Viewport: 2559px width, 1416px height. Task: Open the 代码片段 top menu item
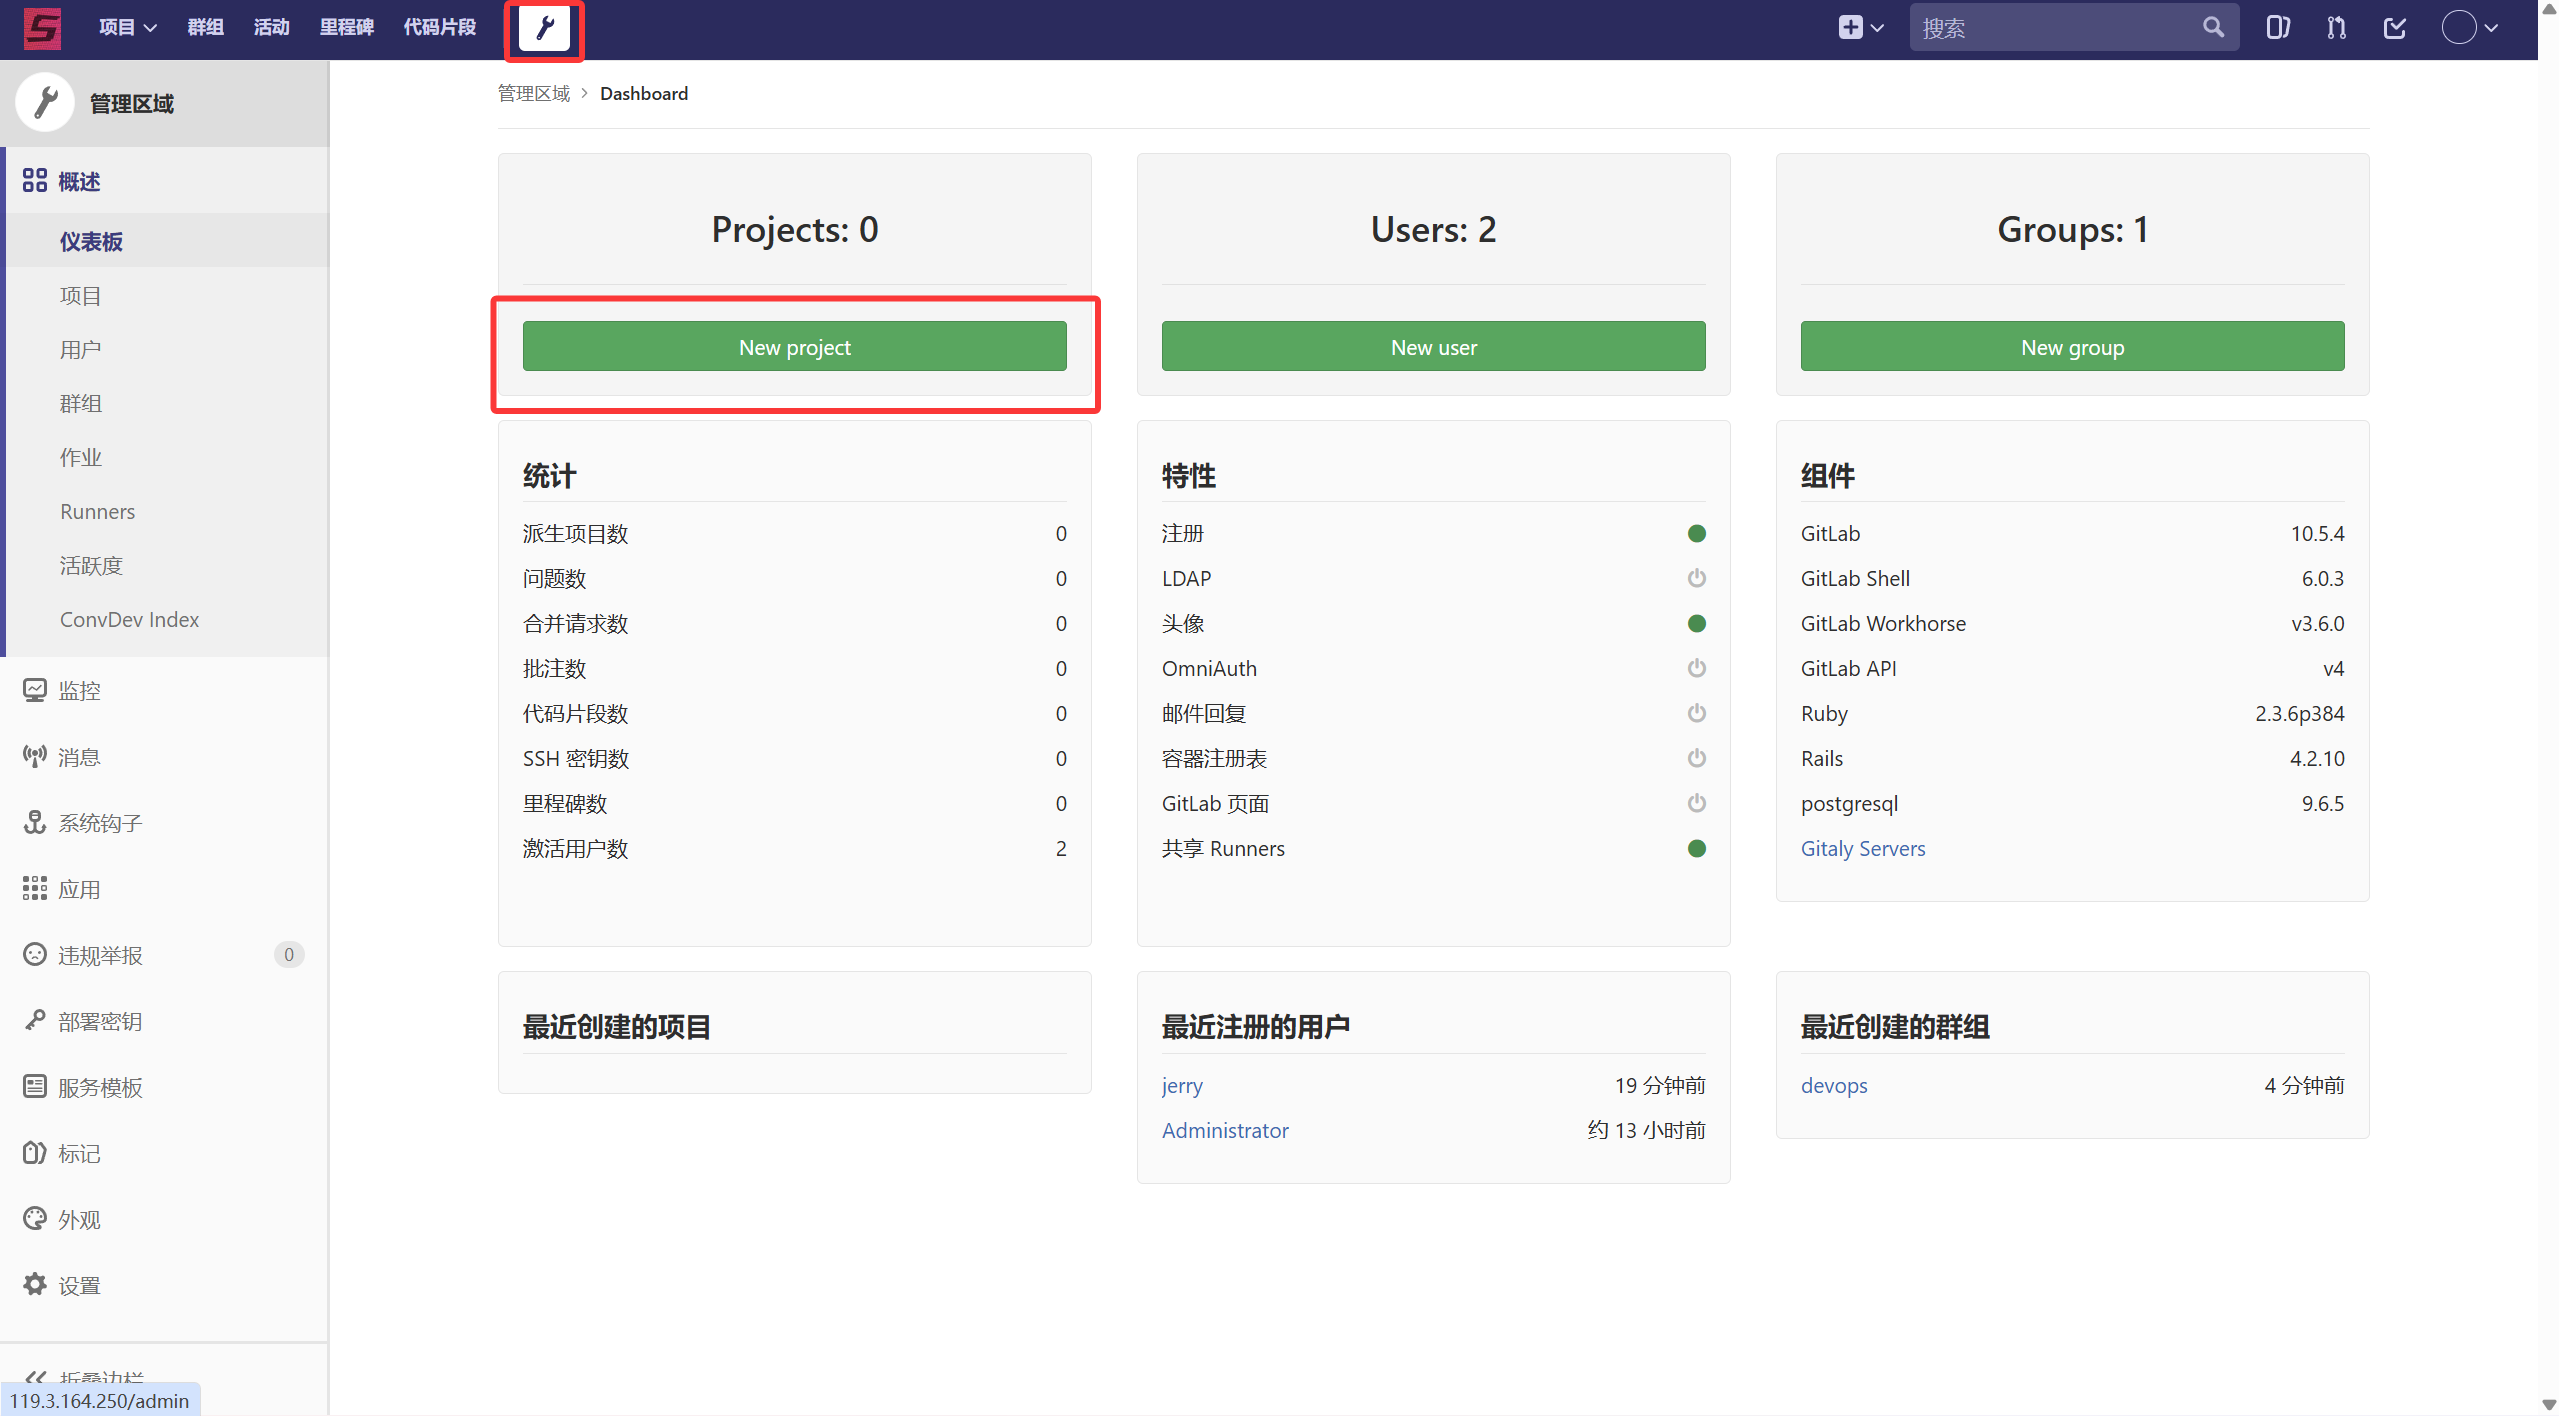(x=439, y=28)
